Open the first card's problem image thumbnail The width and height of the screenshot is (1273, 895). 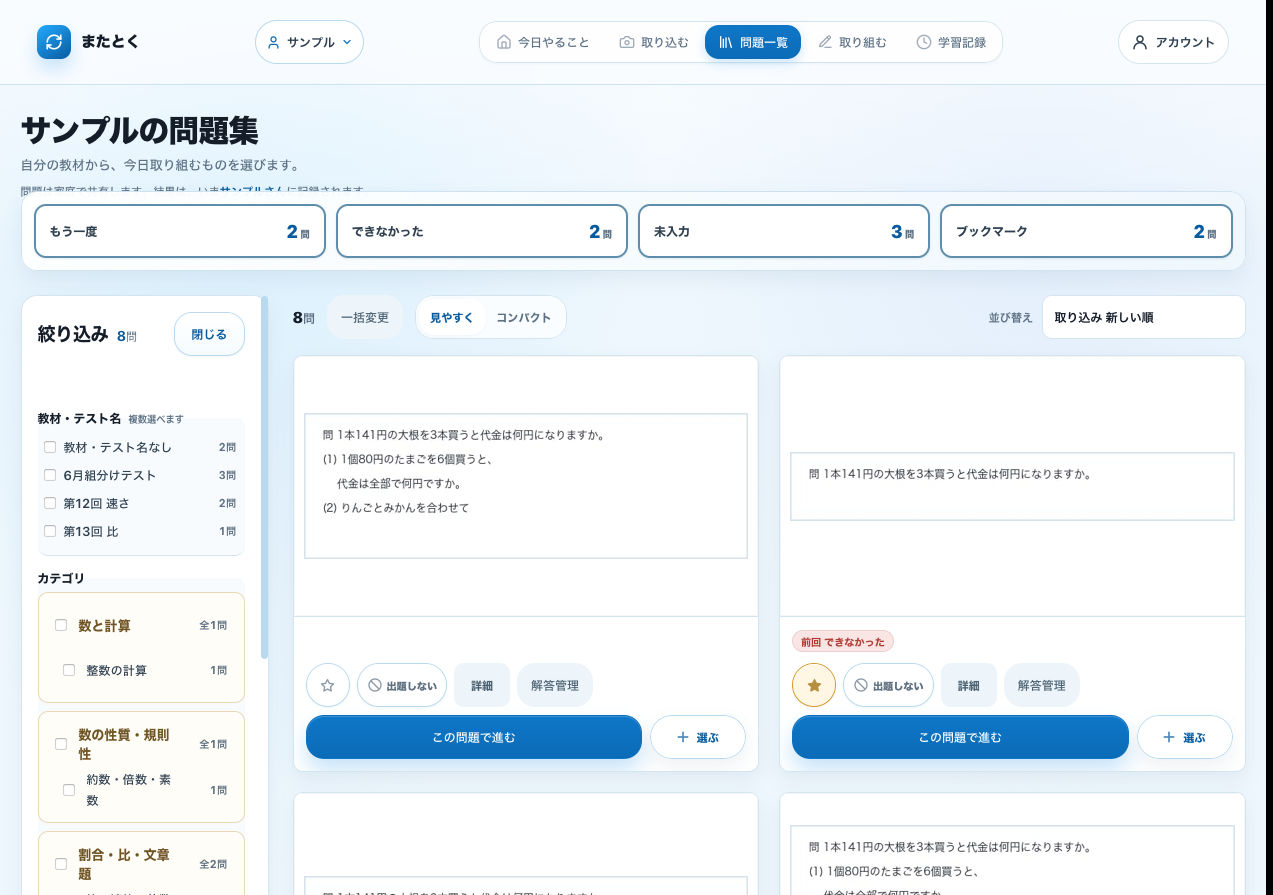(x=526, y=486)
